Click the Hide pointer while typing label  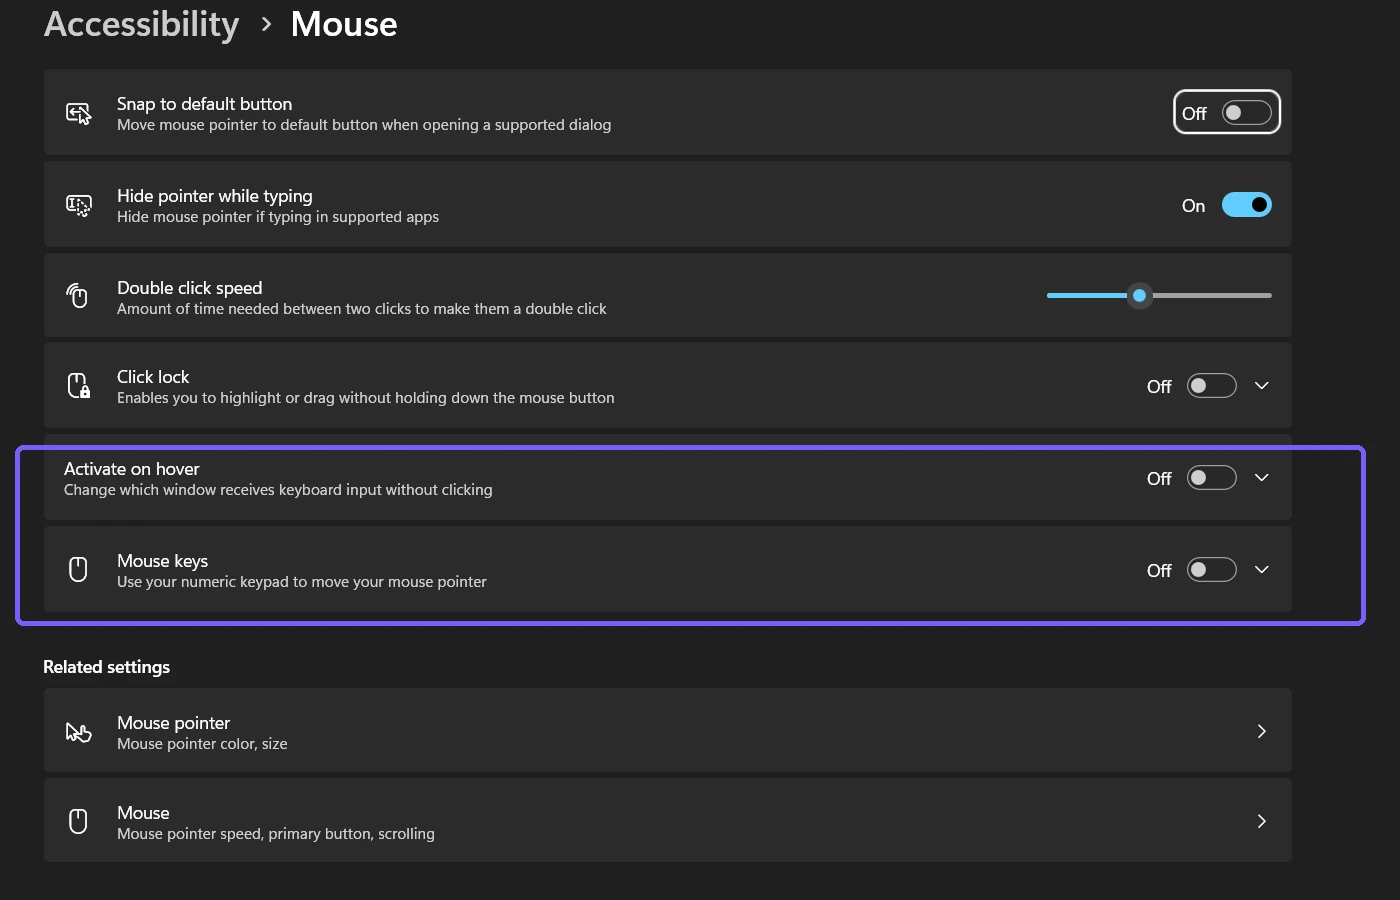pyautogui.click(x=215, y=196)
